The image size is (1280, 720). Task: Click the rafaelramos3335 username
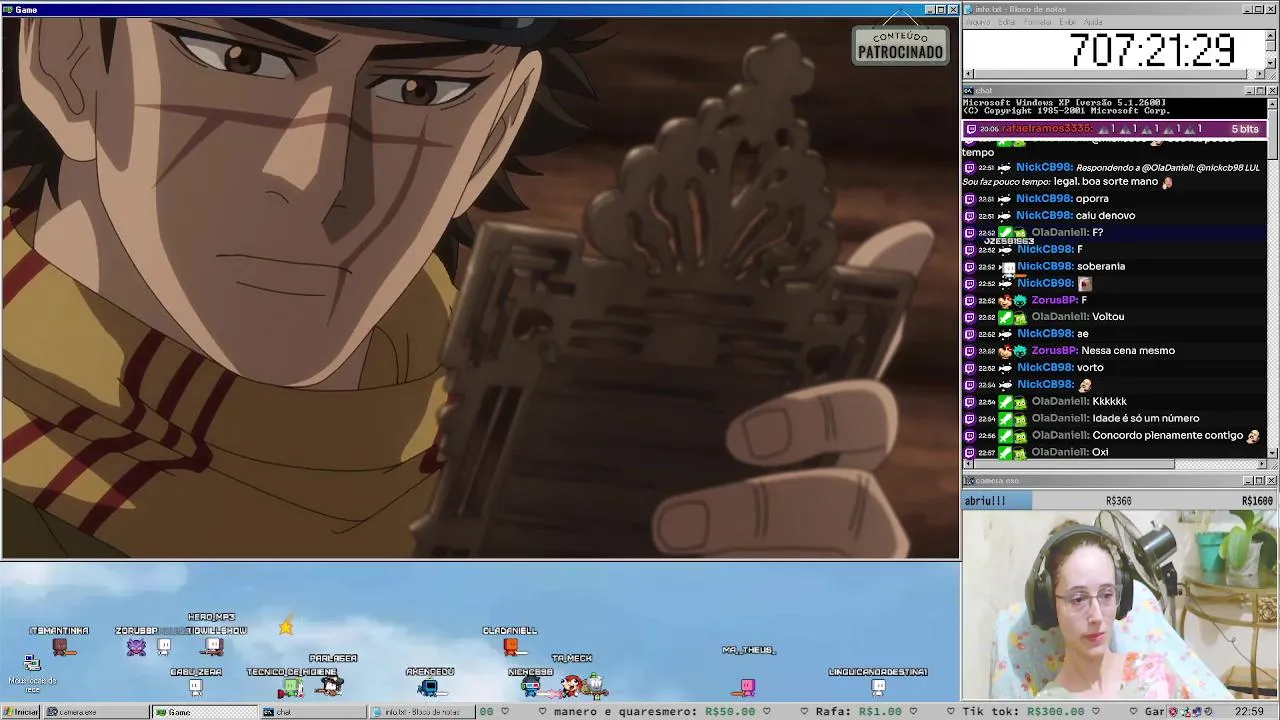(1047, 129)
